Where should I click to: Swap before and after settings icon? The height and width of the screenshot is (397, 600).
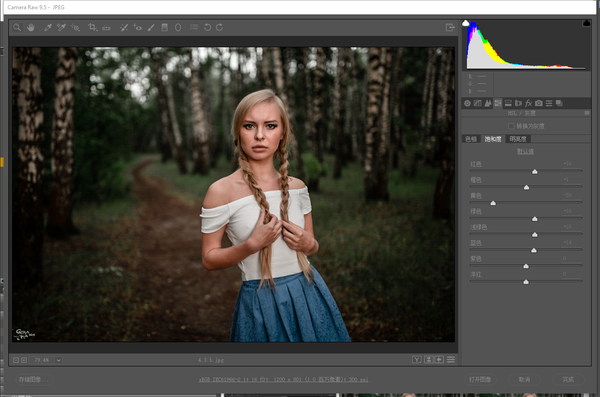[x=429, y=359]
